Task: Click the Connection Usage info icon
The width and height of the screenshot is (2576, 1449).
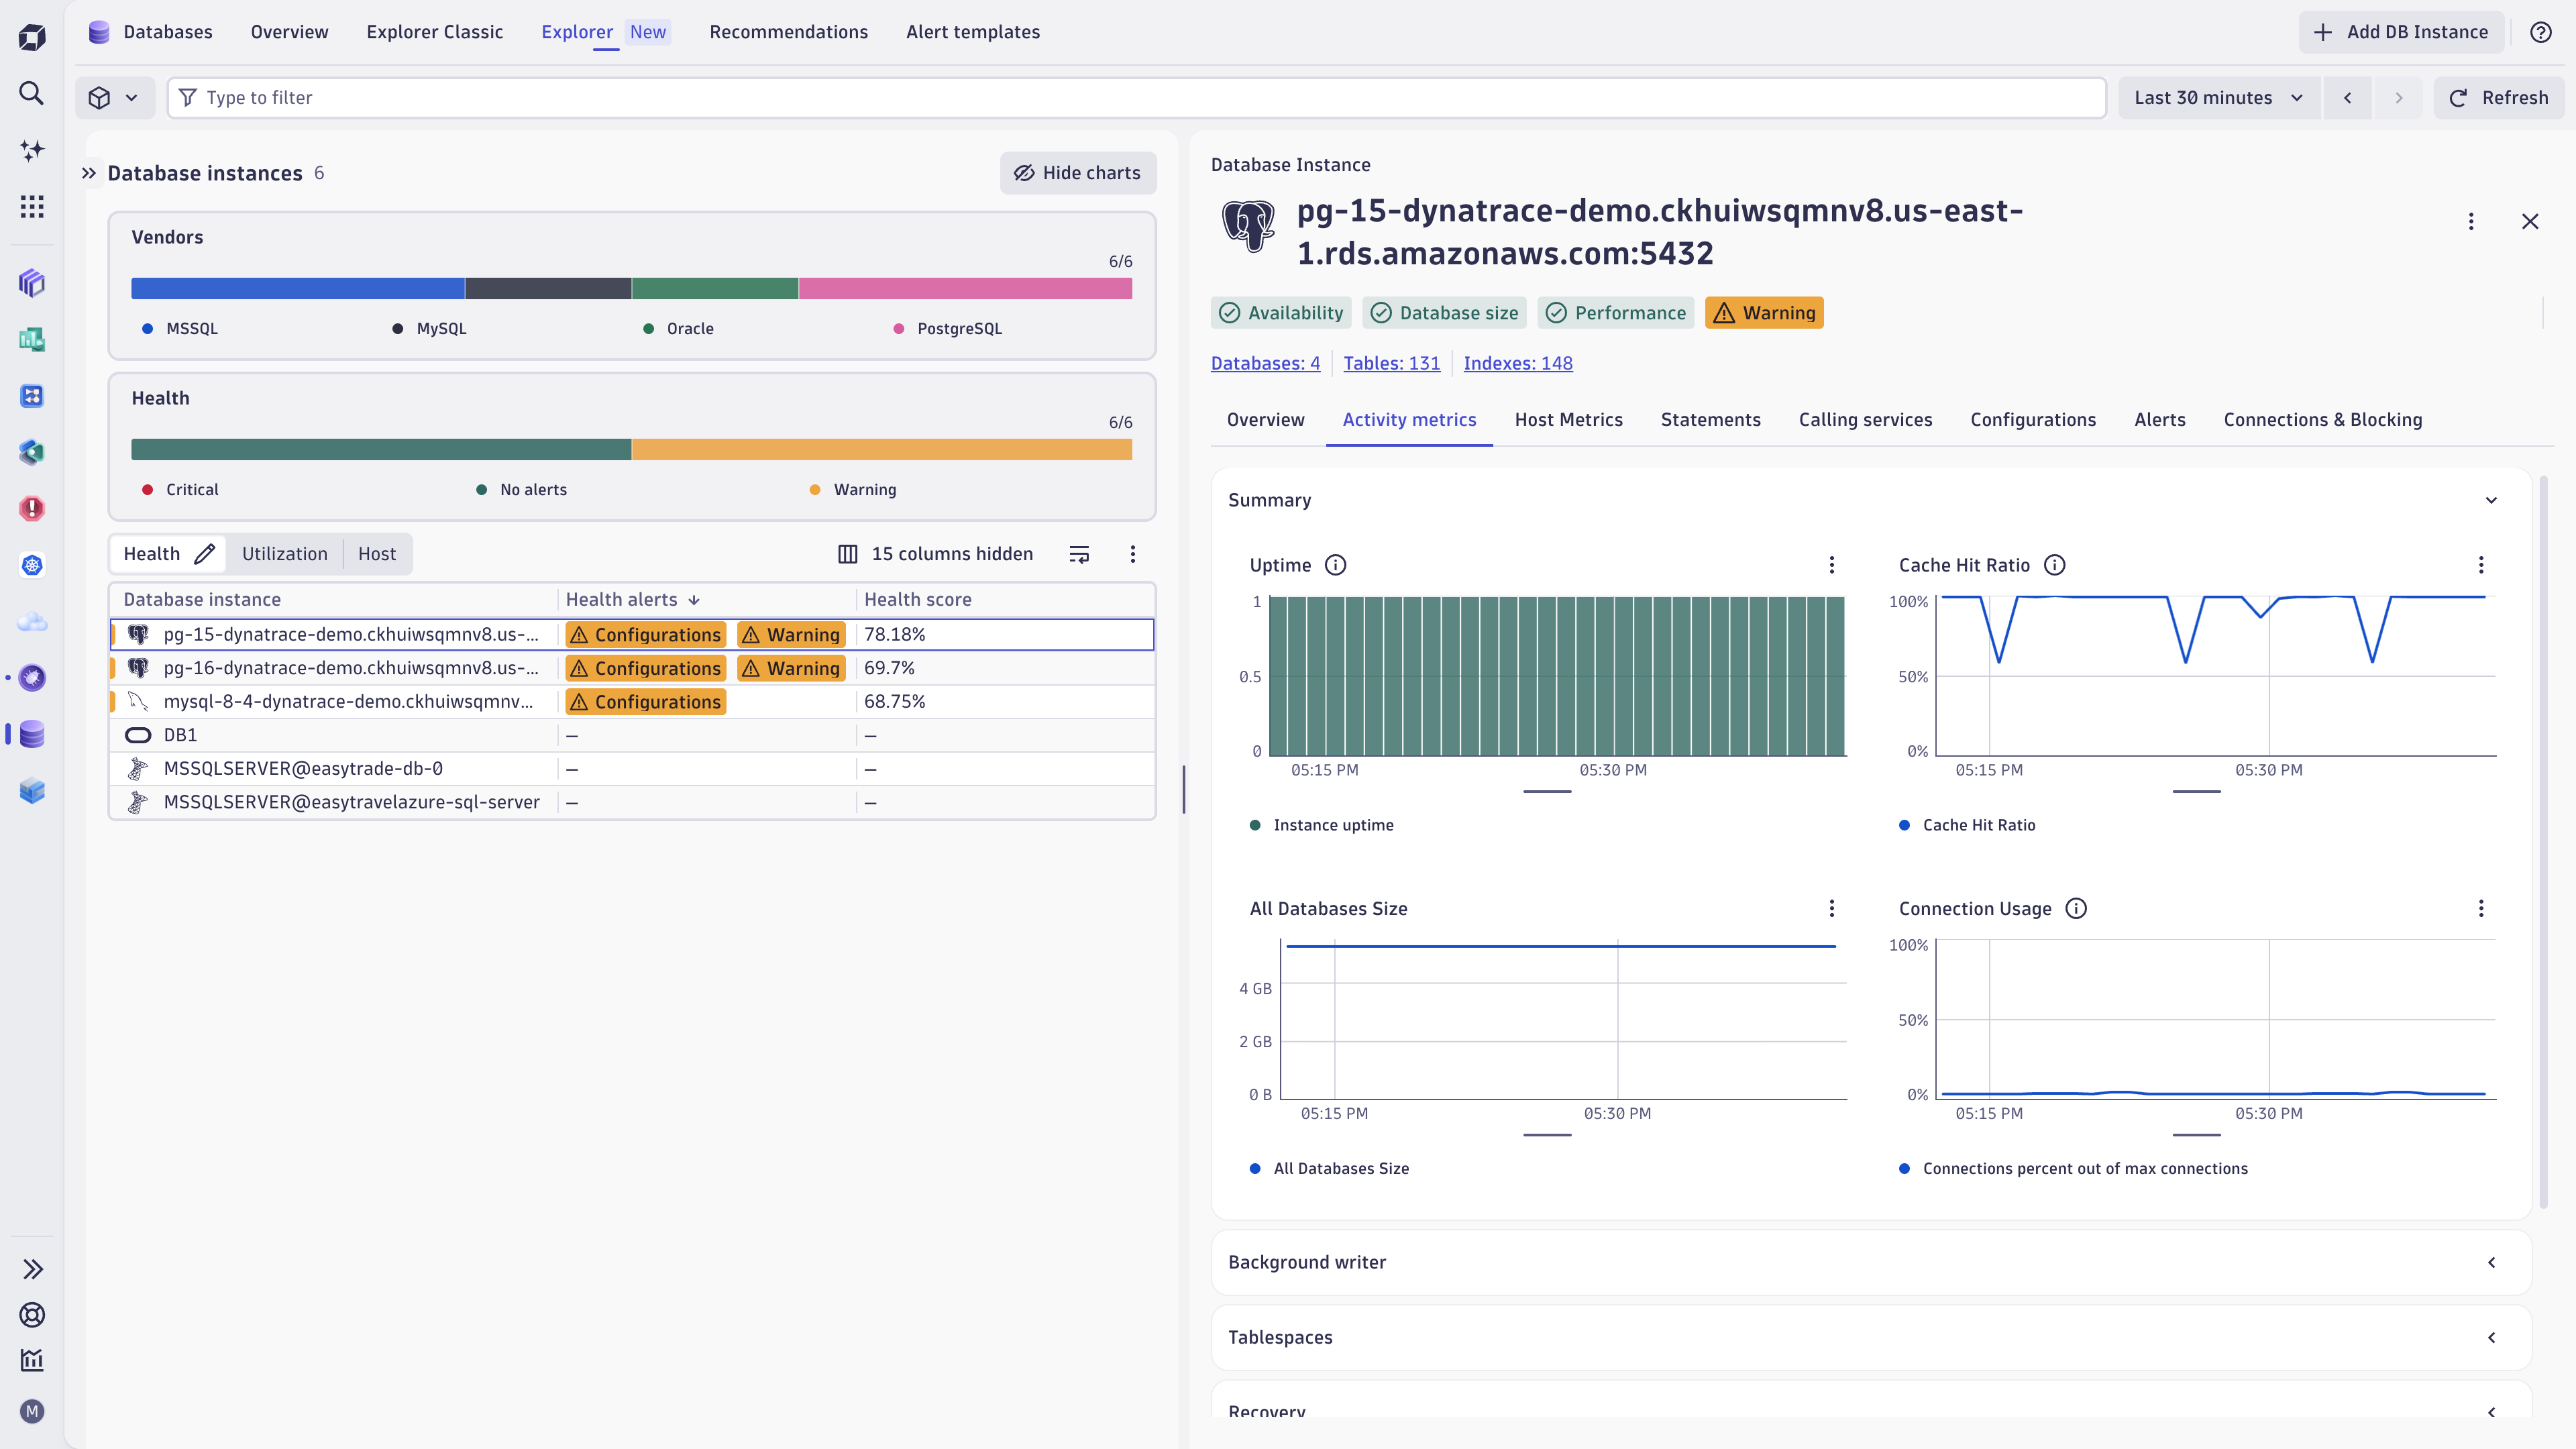Action: click(x=2076, y=908)
